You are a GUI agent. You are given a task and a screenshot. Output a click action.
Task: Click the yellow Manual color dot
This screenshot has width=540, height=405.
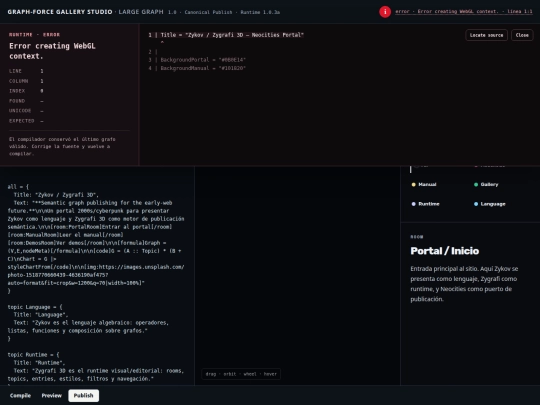[x=414, y=185]
